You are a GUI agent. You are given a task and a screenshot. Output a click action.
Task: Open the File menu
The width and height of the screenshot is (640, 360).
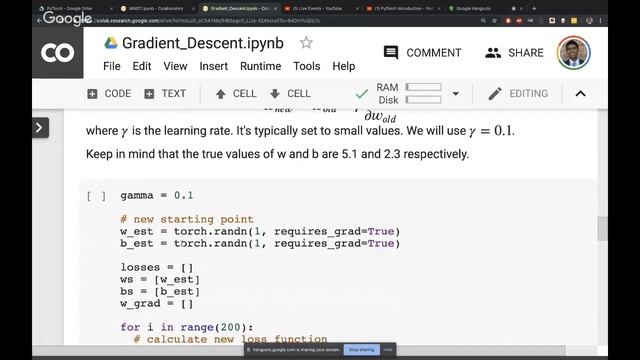click(111, 66)
